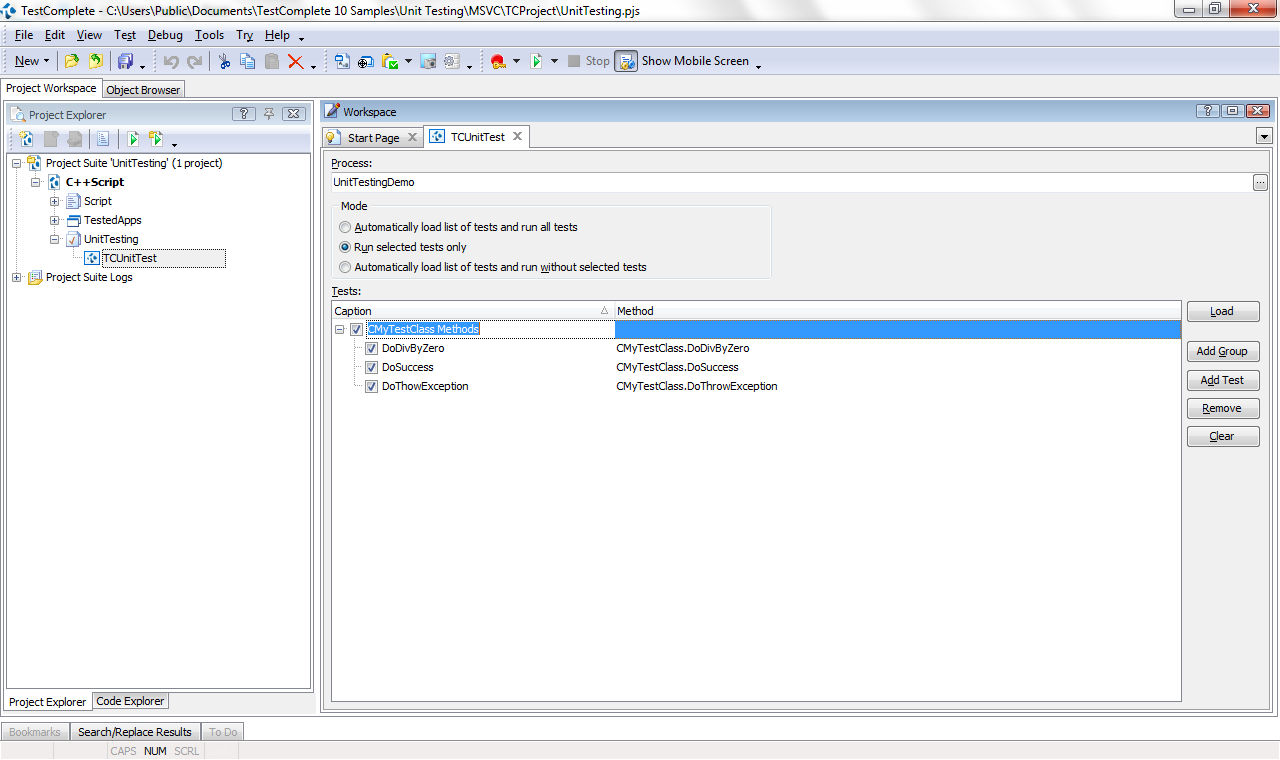Click the Cut scissors icon

pyautogui.click(x=224, y=61)
